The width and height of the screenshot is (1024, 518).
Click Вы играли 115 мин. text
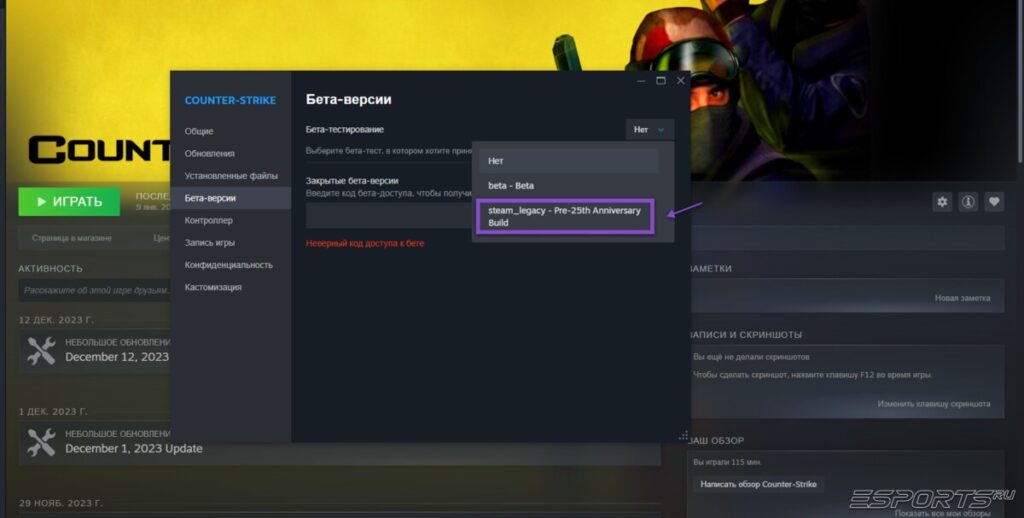(x=728, y=462)
